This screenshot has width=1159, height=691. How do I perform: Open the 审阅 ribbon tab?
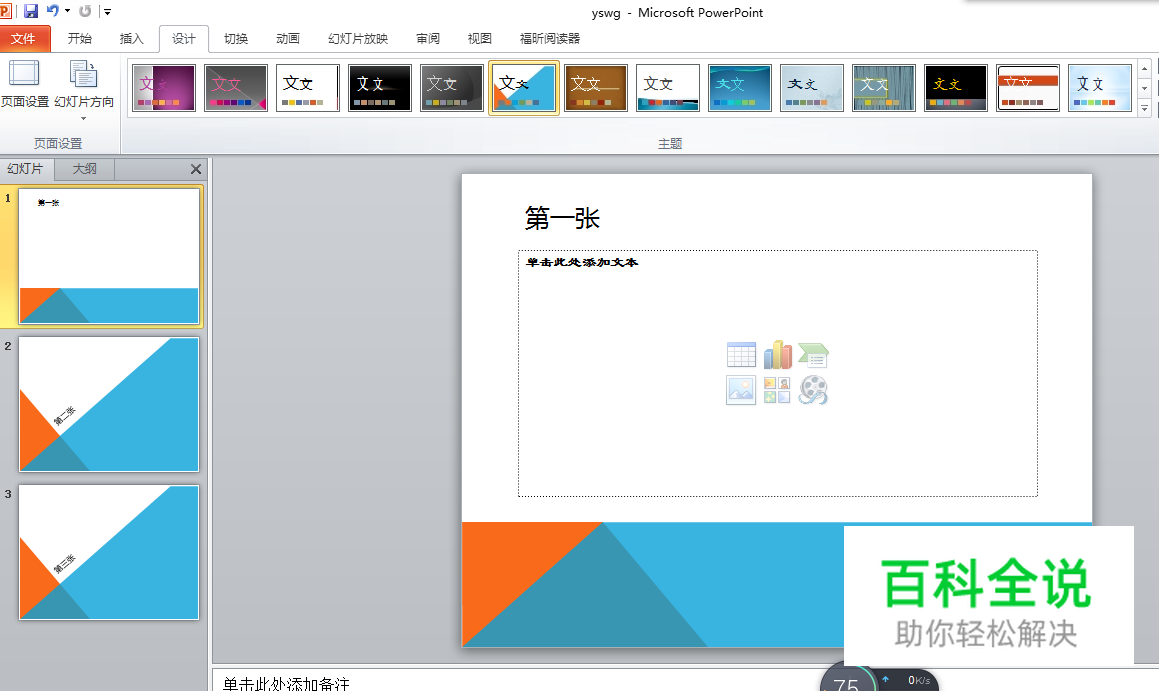coord(428,38)
